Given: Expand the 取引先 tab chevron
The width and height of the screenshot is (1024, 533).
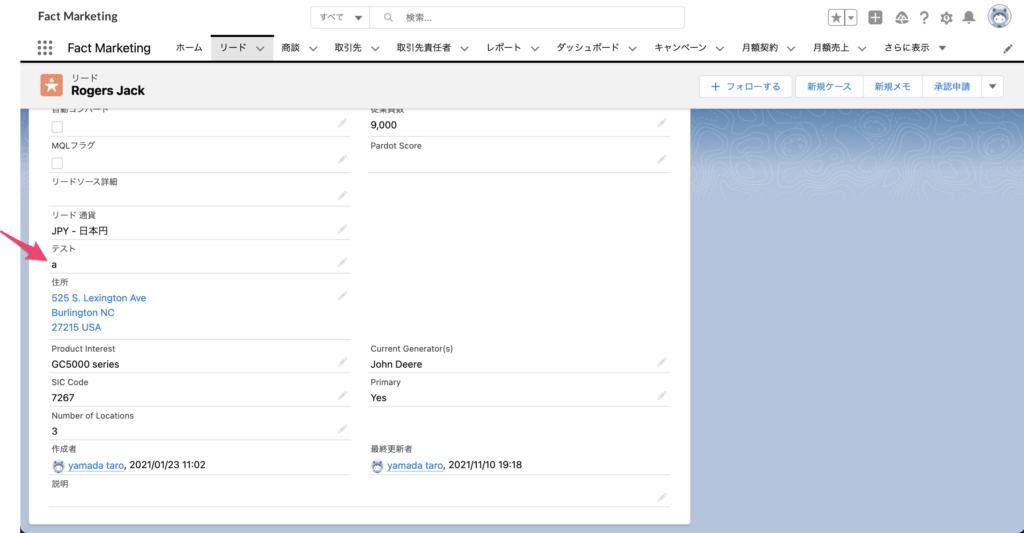Looking at the screenshot, I should click(x=375, y=48).
